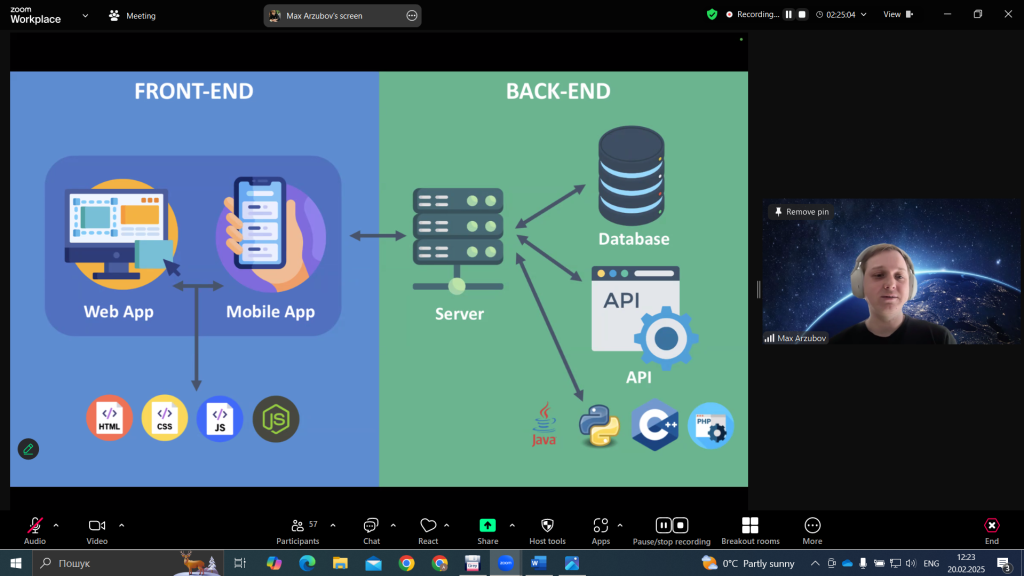This screenshot has height=576, width=1024.
Task: Click the green Share screen button
Action: pos(488,526)
